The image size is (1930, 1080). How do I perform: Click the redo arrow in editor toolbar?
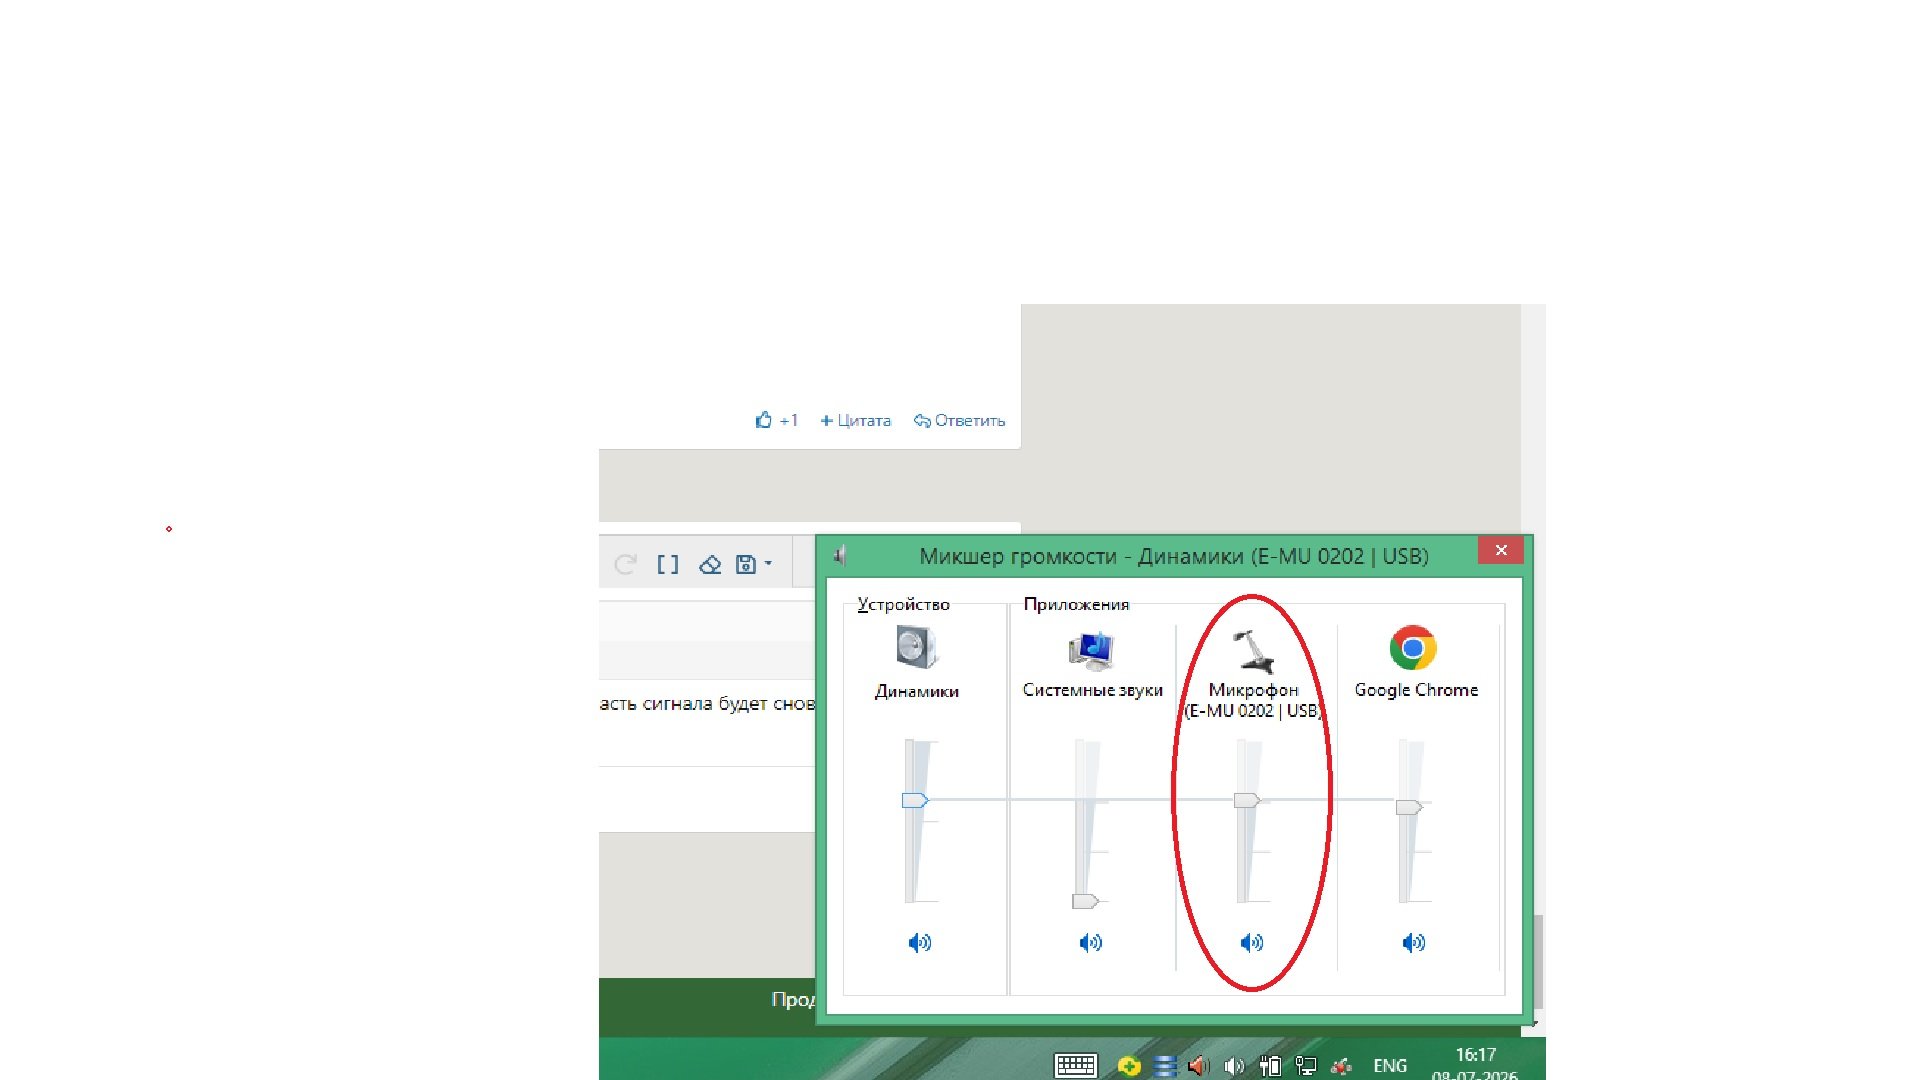(625, 564)
